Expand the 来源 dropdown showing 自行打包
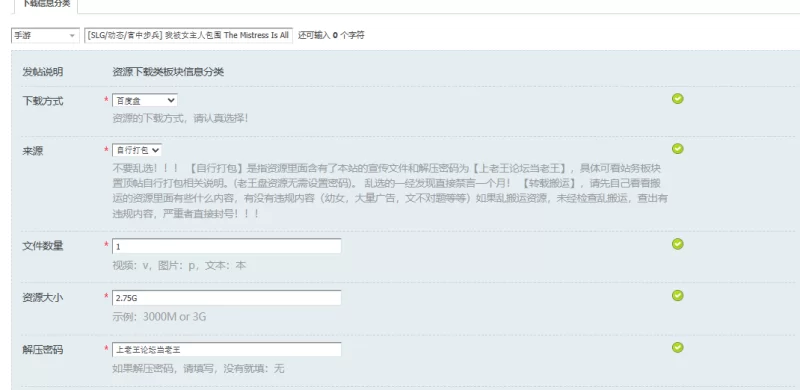The width and height of the screenshot is (800, 390). click(x=137, y=150)
